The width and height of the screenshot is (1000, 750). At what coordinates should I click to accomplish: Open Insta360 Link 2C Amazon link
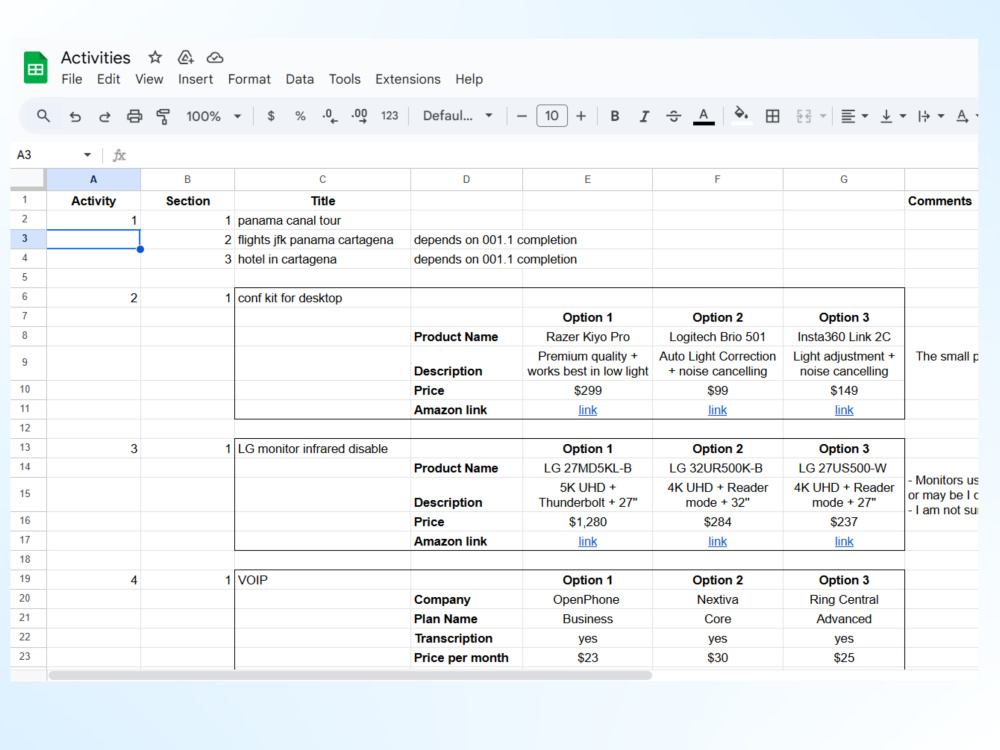click(x=844, y=410)
